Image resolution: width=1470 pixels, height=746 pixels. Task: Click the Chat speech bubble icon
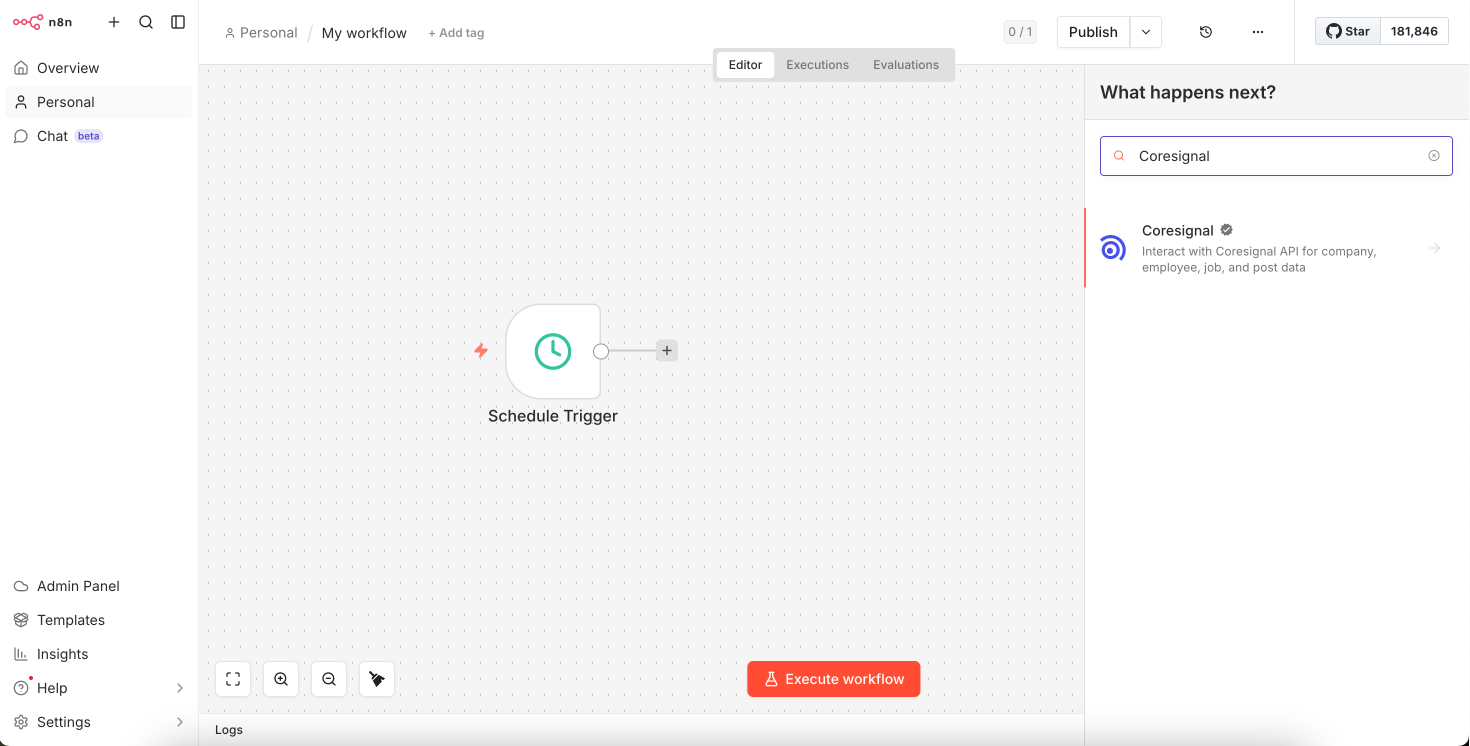point(21,136)
